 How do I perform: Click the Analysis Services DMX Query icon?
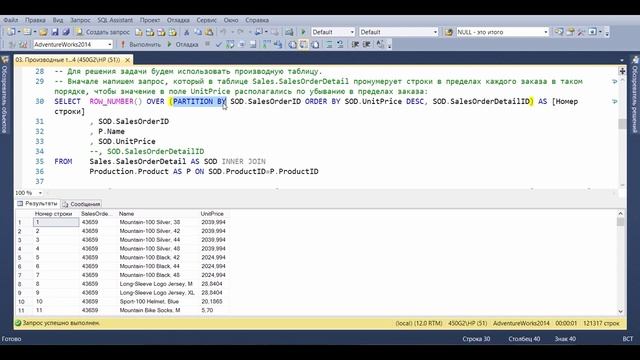(161, 32)
